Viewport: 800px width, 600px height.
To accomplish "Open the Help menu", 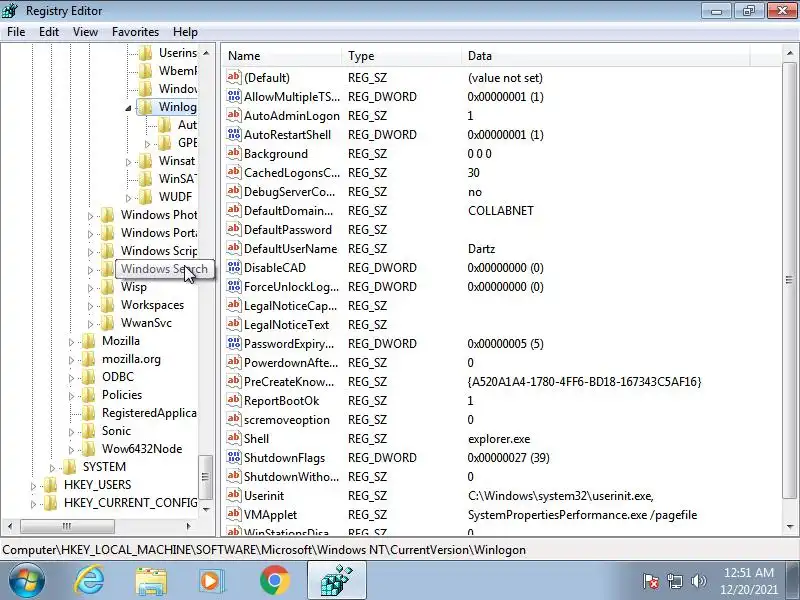I will coord(185,32).
